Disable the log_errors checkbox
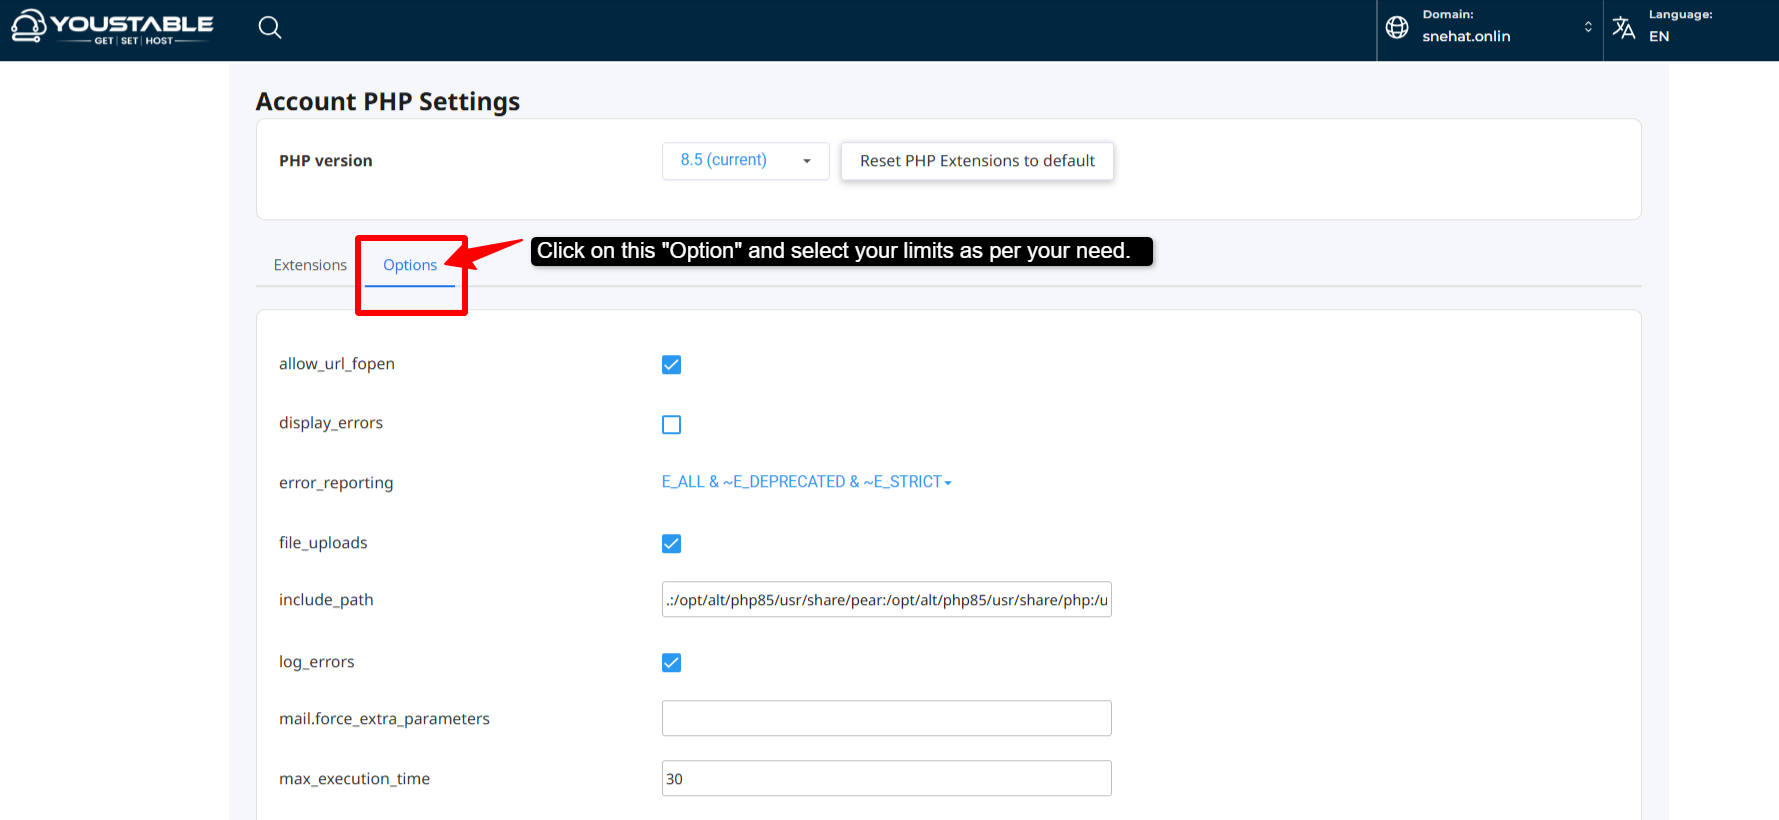Image resolution: width=1779 pixels, height=820 pixels. coord(672,663)
